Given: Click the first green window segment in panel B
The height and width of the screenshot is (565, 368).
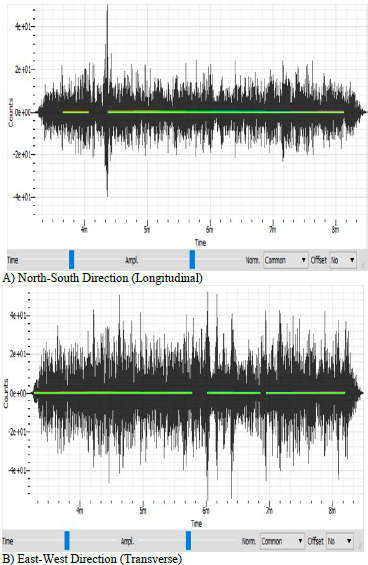Looking at the screenshot, I should coord(113,393).
